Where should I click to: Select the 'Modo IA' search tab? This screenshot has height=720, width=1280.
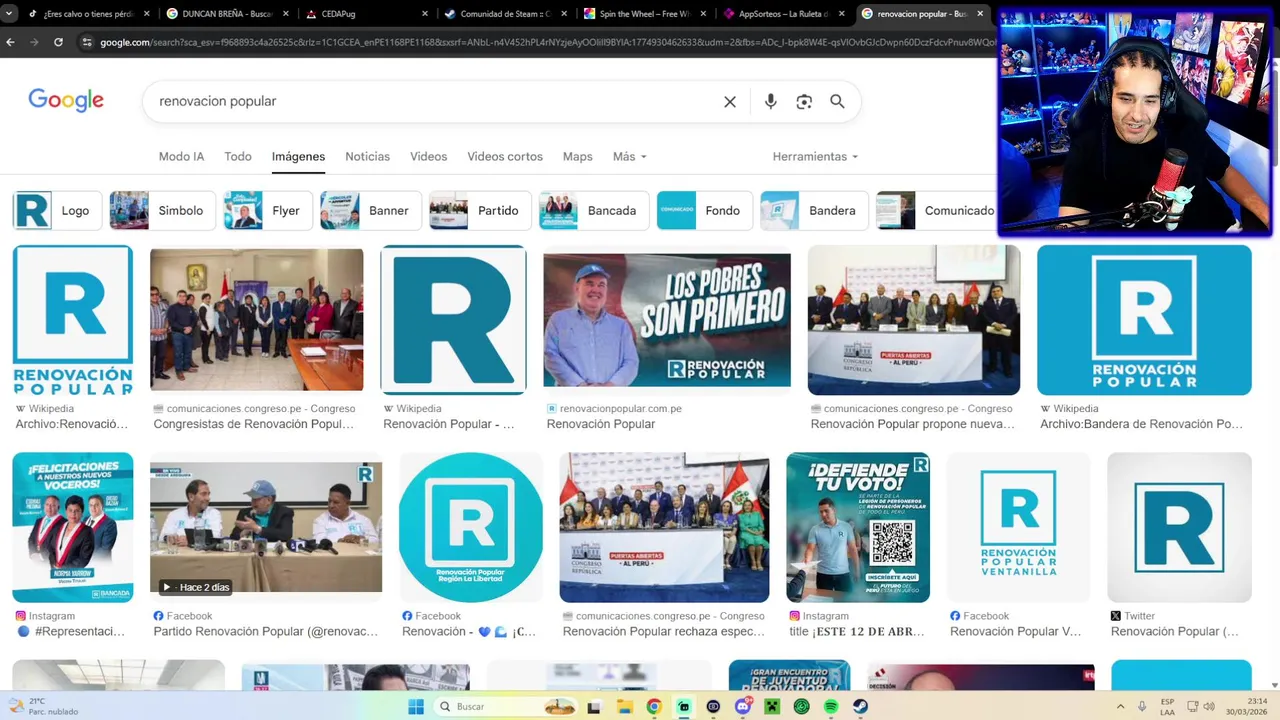click(181, 157)
